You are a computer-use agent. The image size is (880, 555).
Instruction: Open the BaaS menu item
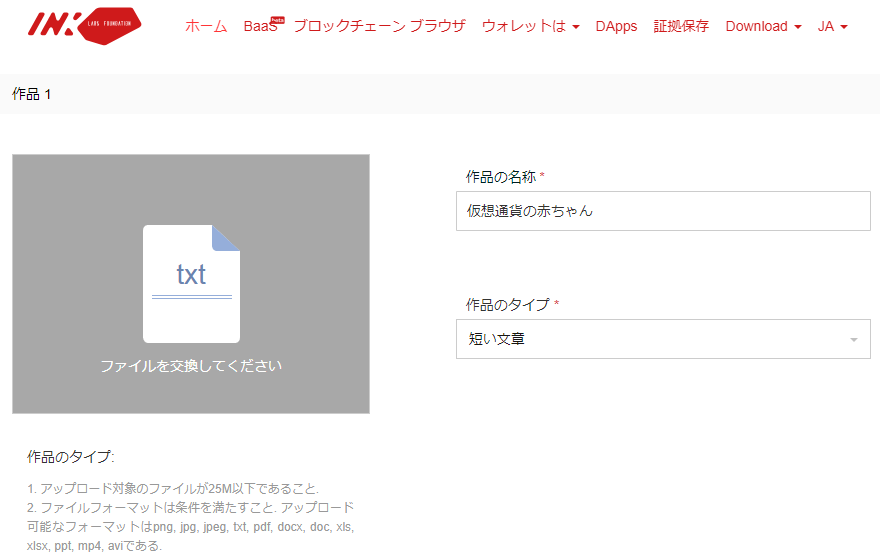(x=258, y=27)
